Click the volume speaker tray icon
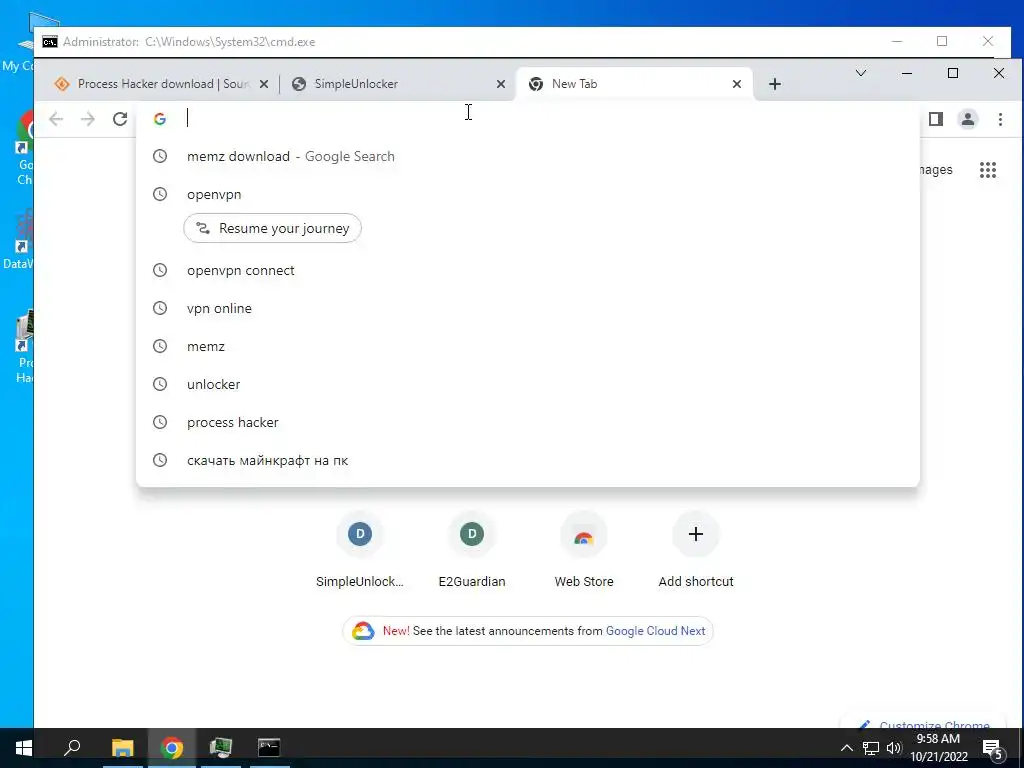 coord(893,748)
